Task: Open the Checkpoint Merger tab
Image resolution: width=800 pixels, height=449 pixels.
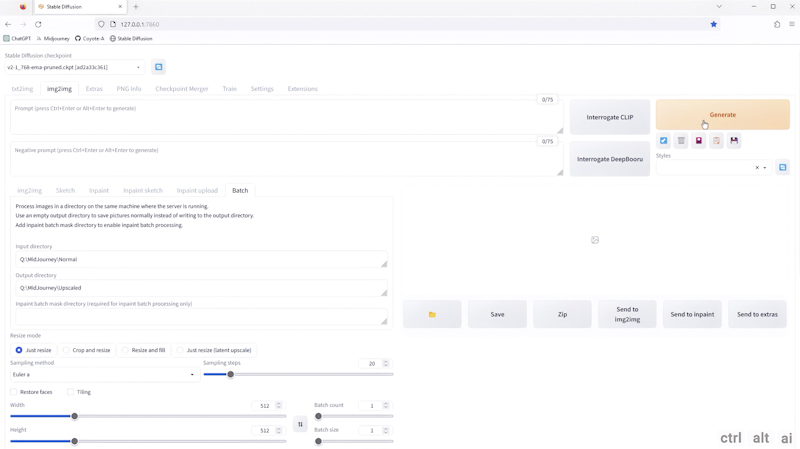Action: point(182,89)
